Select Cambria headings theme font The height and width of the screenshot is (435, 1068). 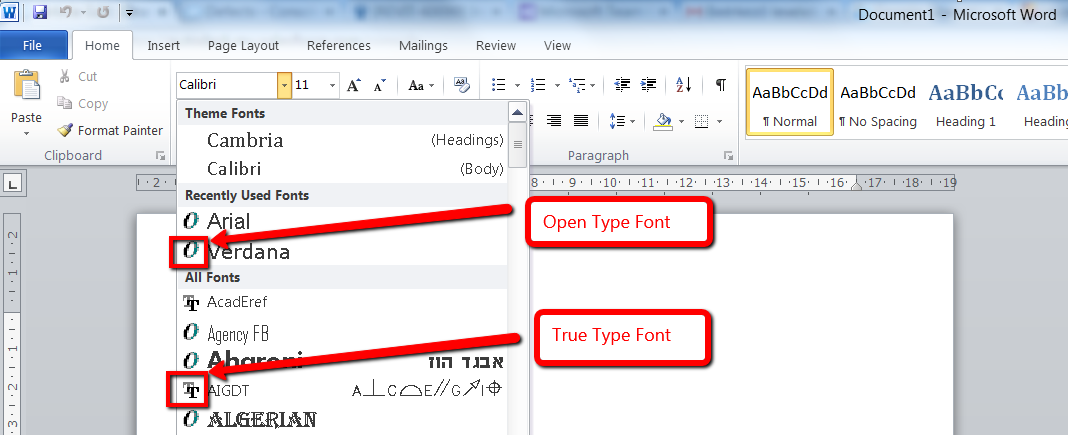(343, 140)
